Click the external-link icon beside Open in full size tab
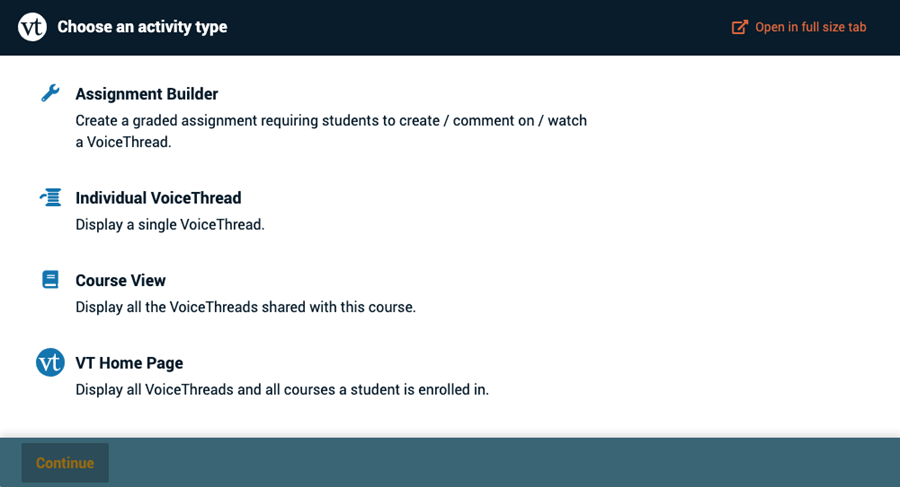900x487 pixels. point(739,27)
